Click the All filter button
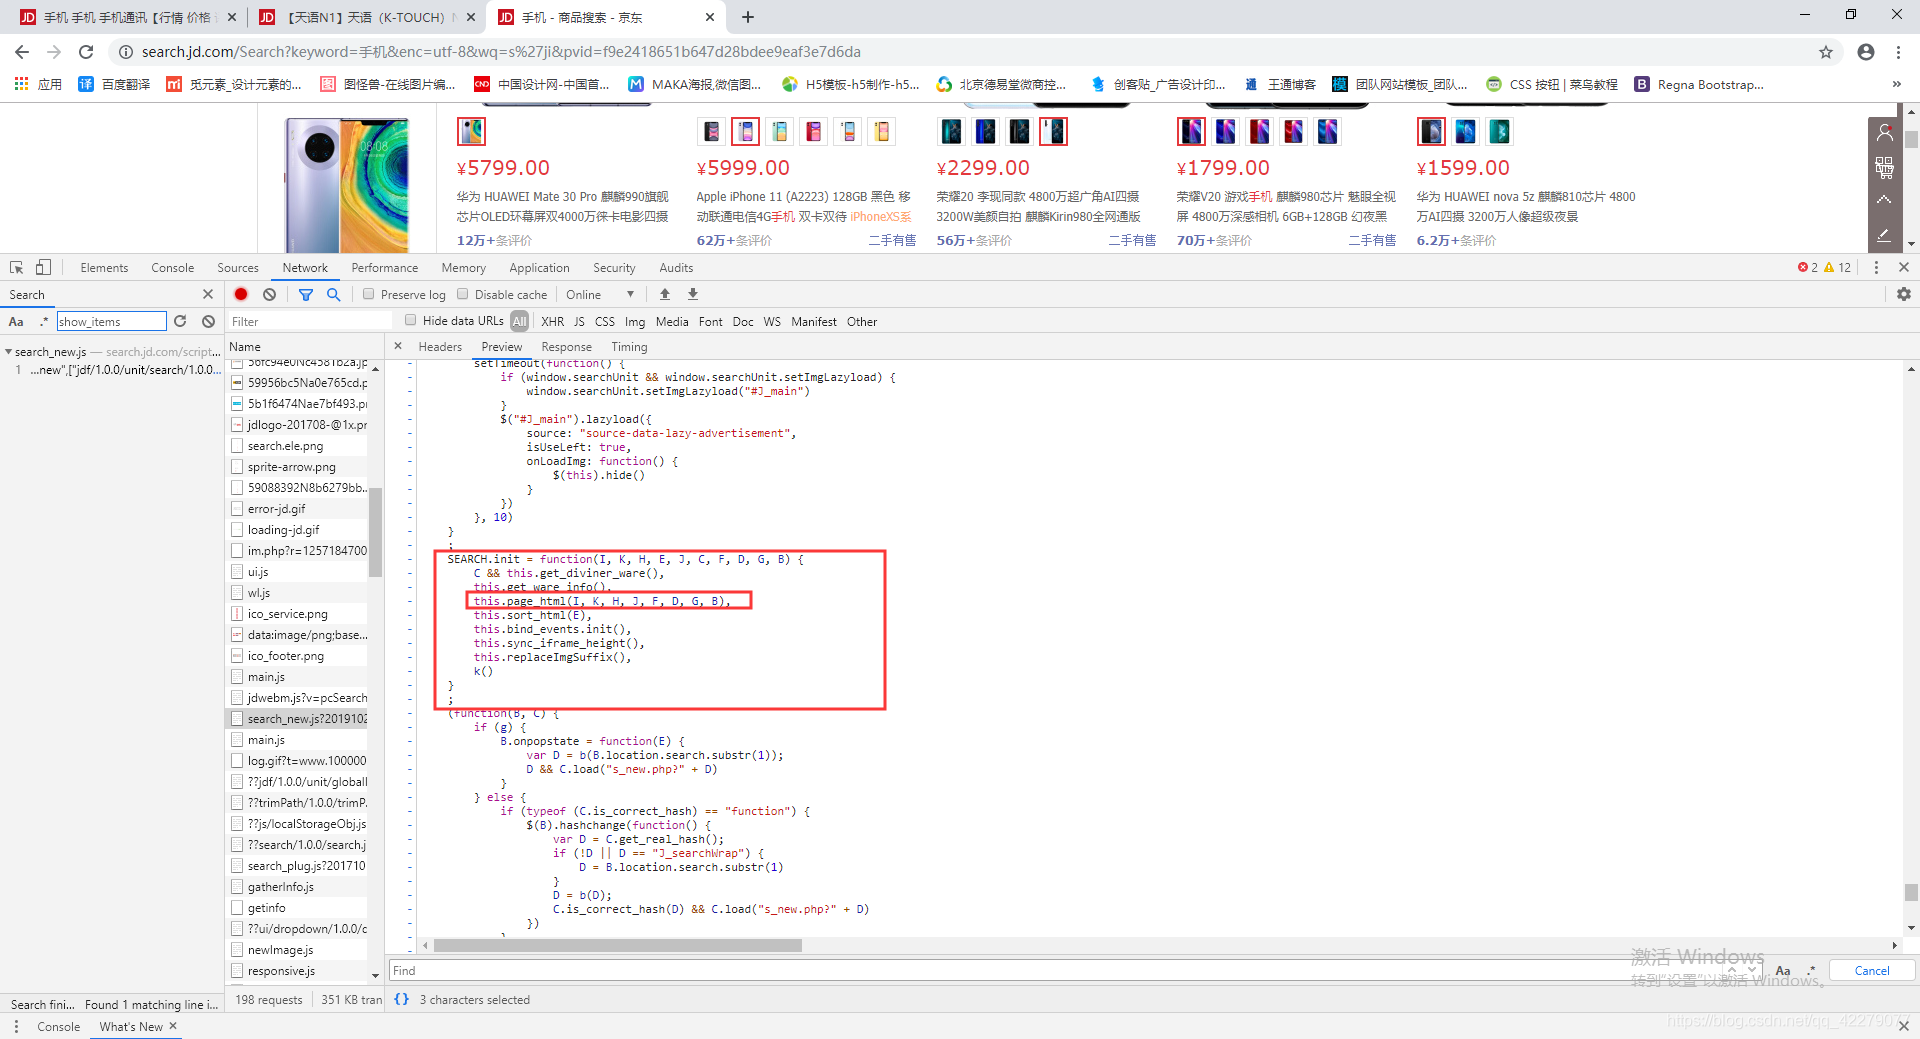1920x1039 pixels. (519, 321)
